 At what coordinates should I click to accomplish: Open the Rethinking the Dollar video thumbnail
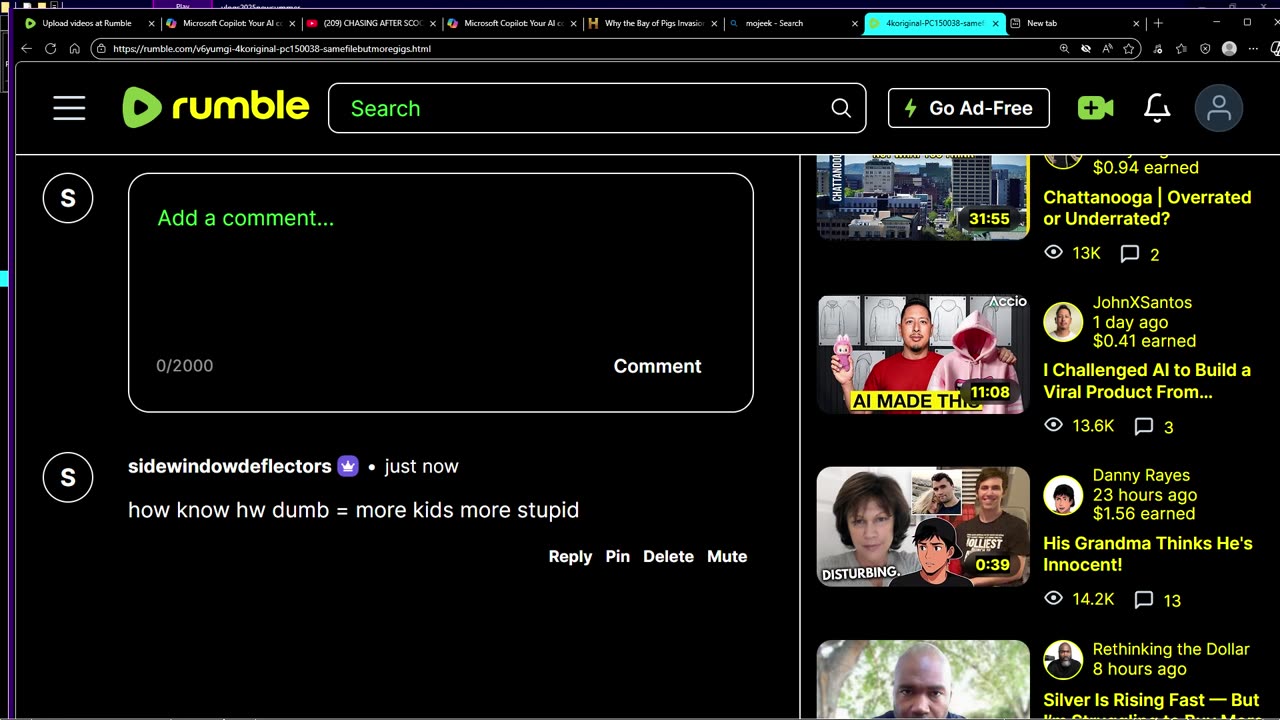[x=923, y=679]
